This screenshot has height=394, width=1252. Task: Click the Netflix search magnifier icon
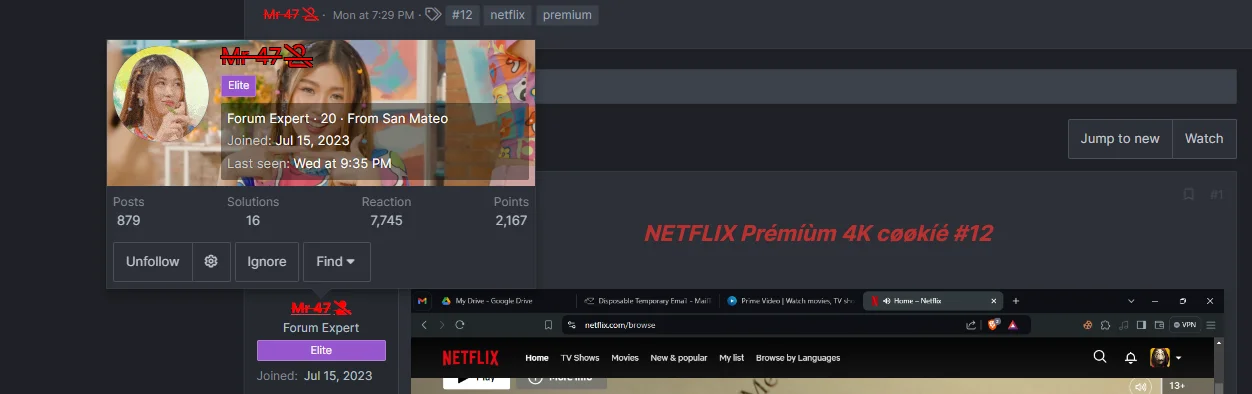1100,357
